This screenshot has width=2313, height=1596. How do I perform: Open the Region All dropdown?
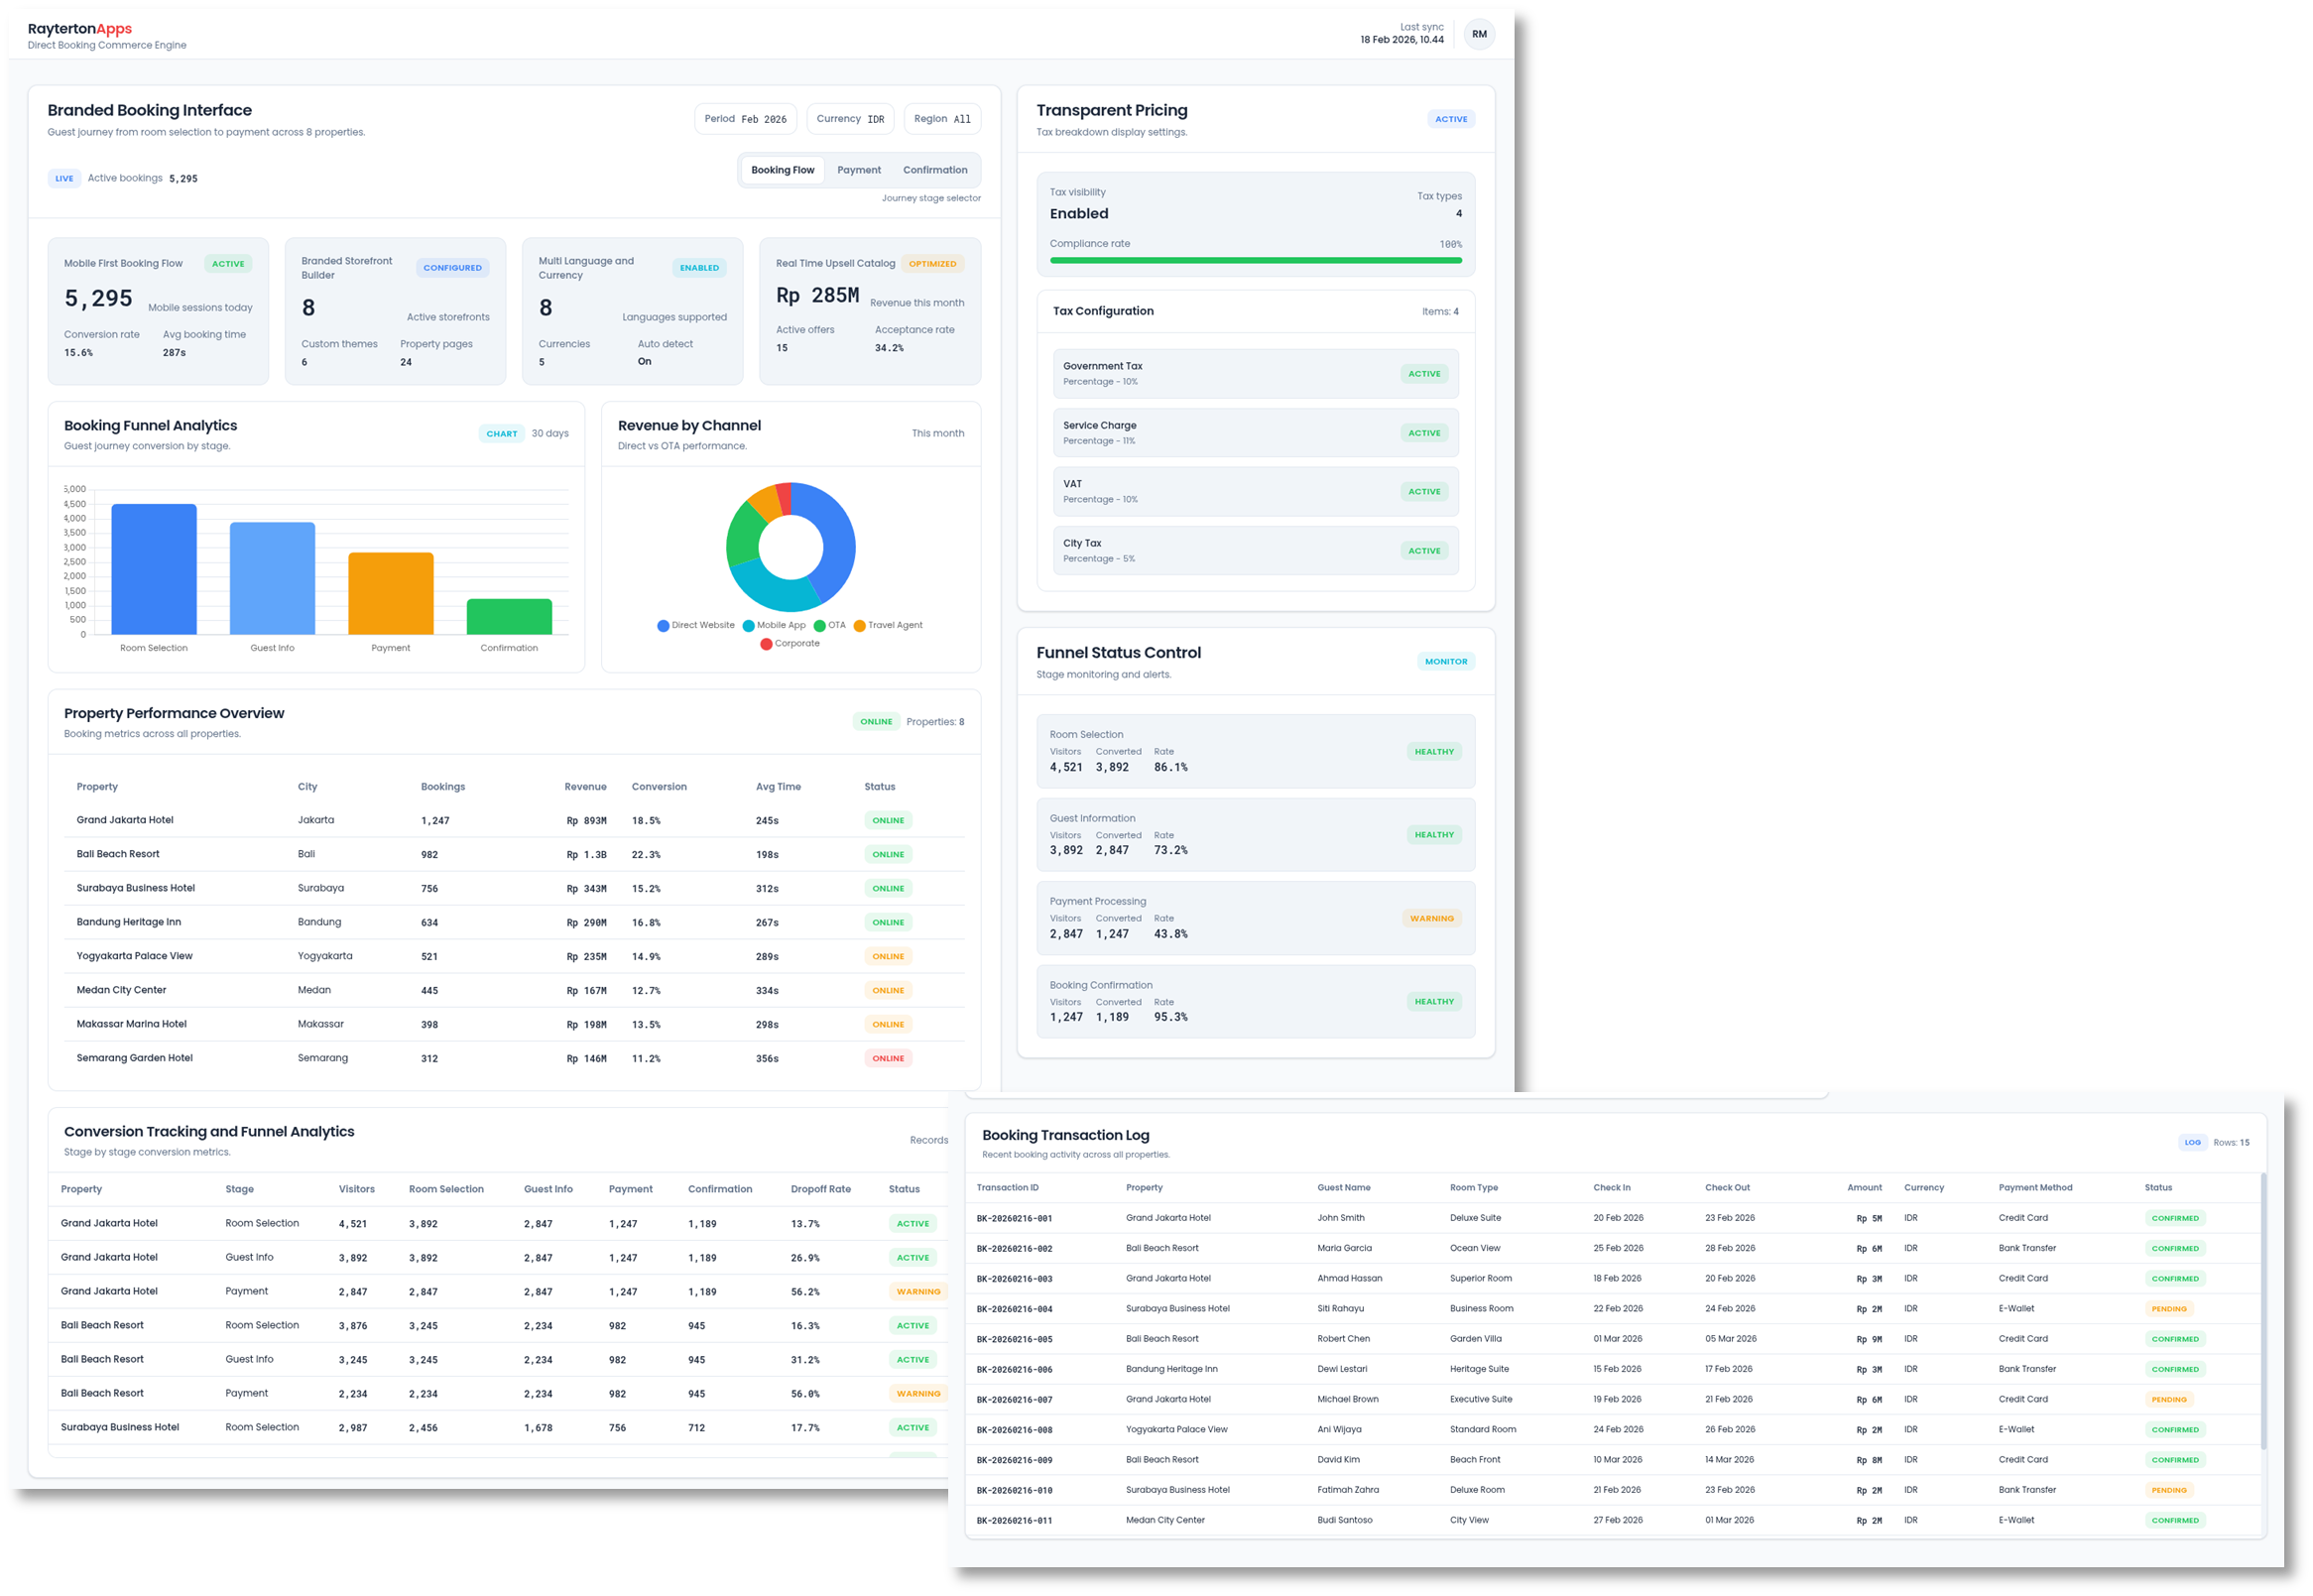940,118
